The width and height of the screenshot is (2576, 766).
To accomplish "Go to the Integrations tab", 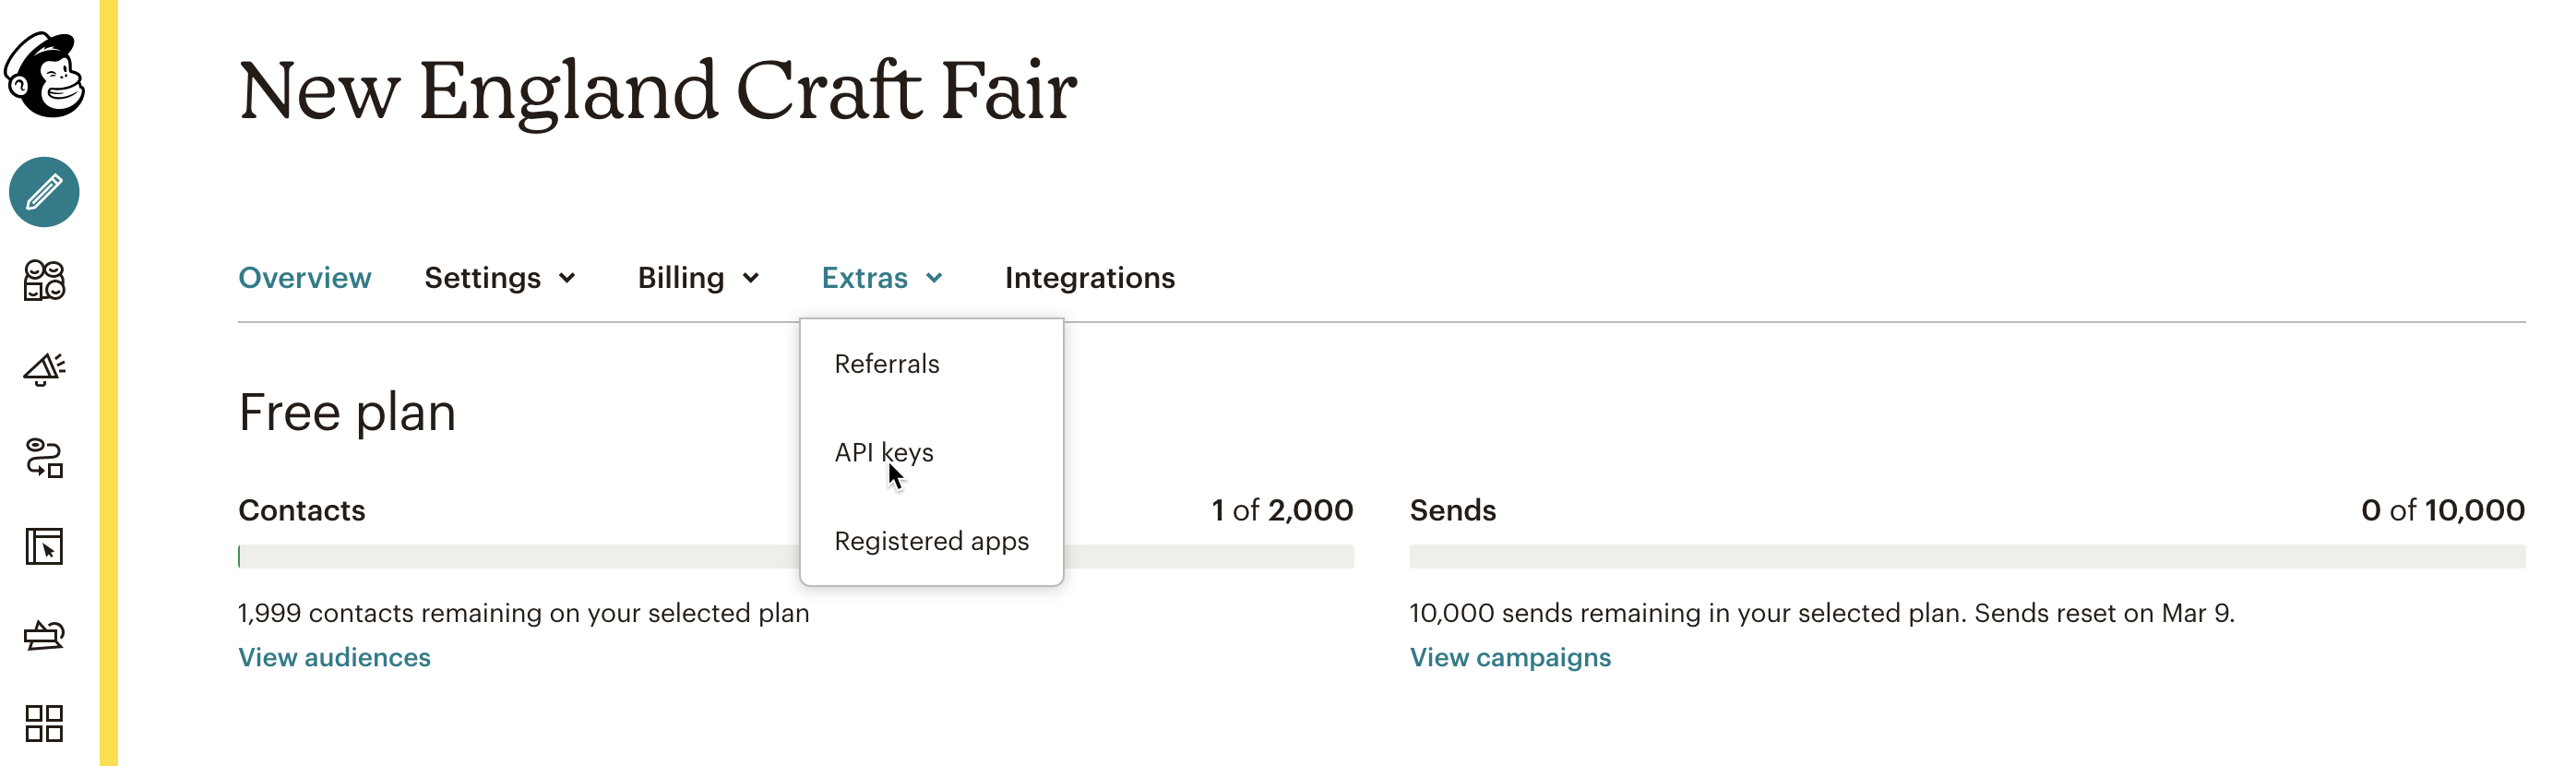I will point(1090,278).
